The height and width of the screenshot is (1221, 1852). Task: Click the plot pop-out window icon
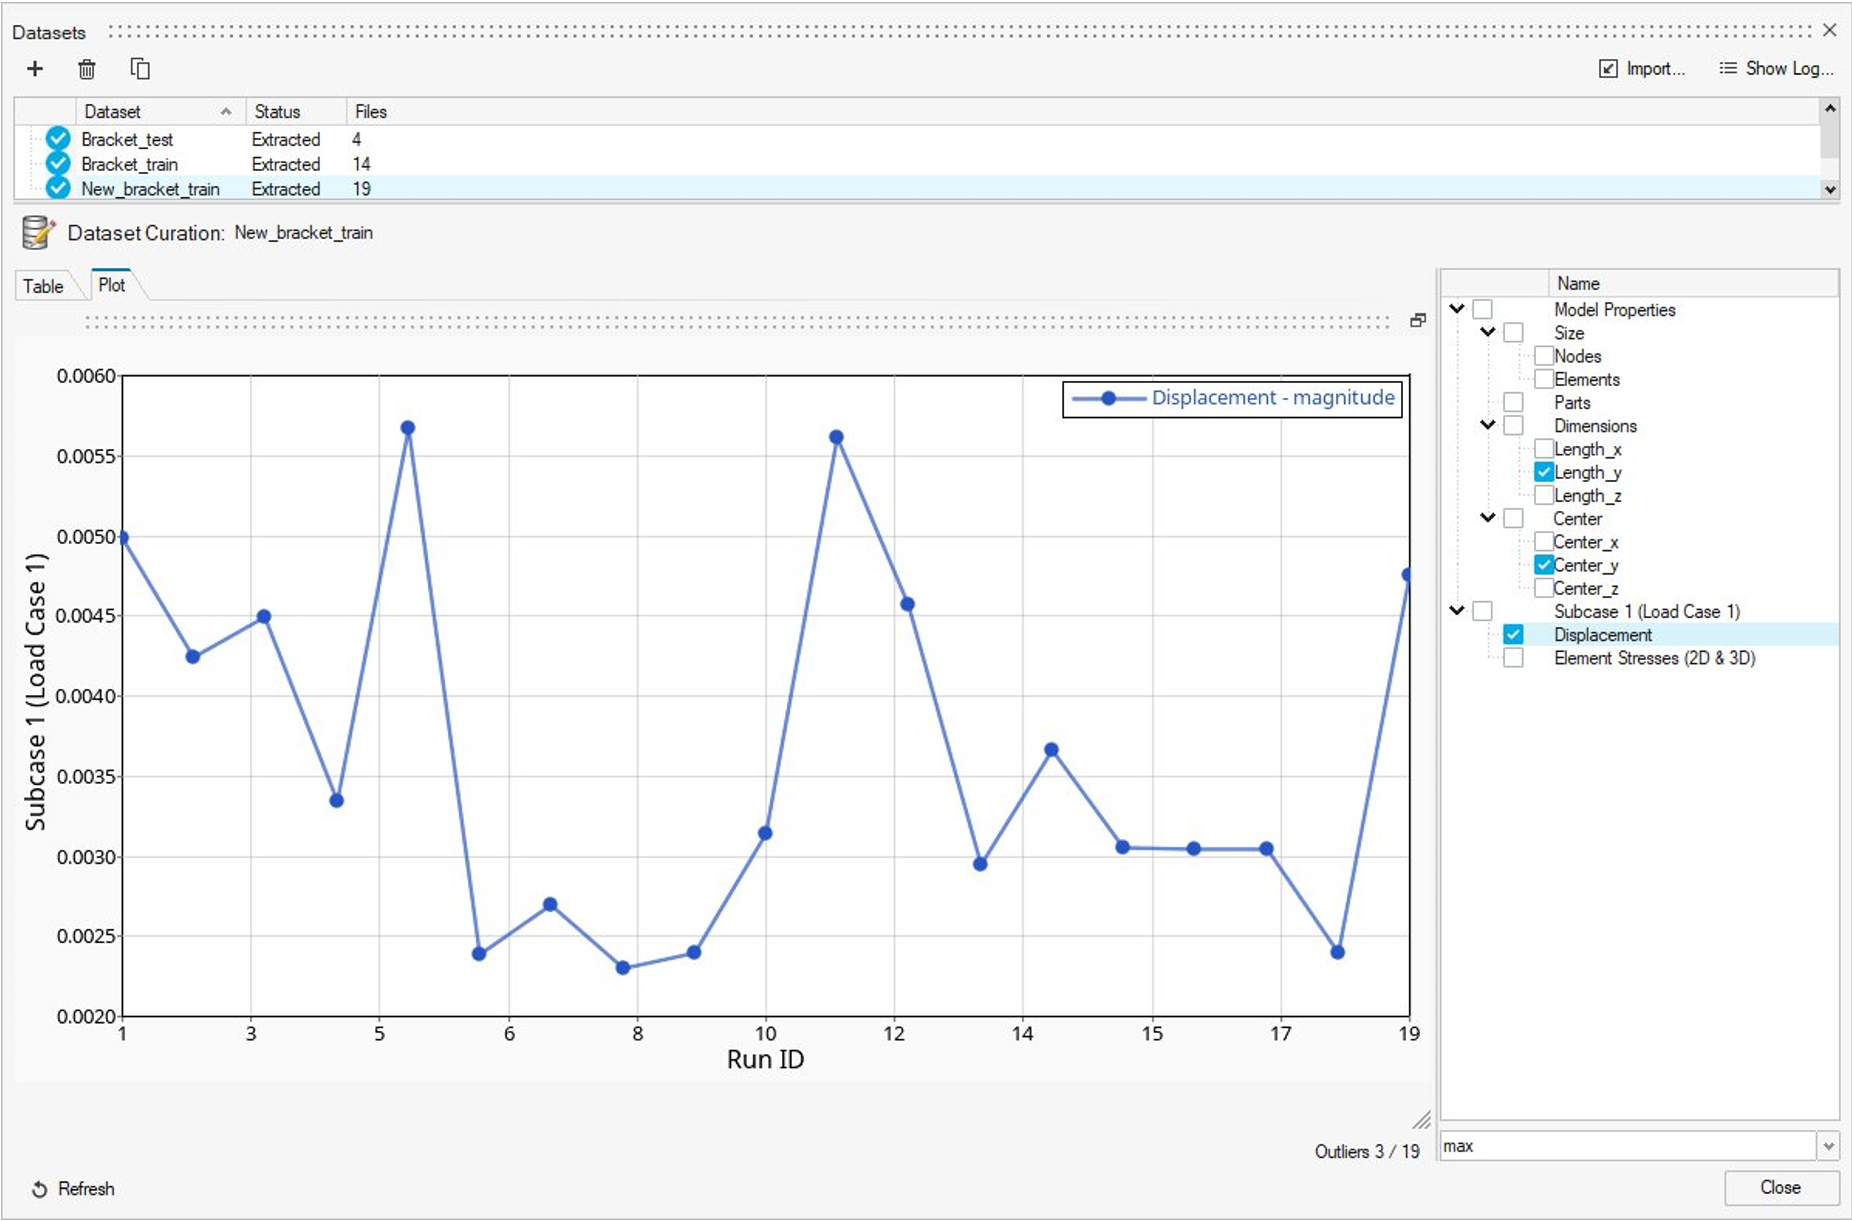pyautogui.click(x=1417, y=321)
